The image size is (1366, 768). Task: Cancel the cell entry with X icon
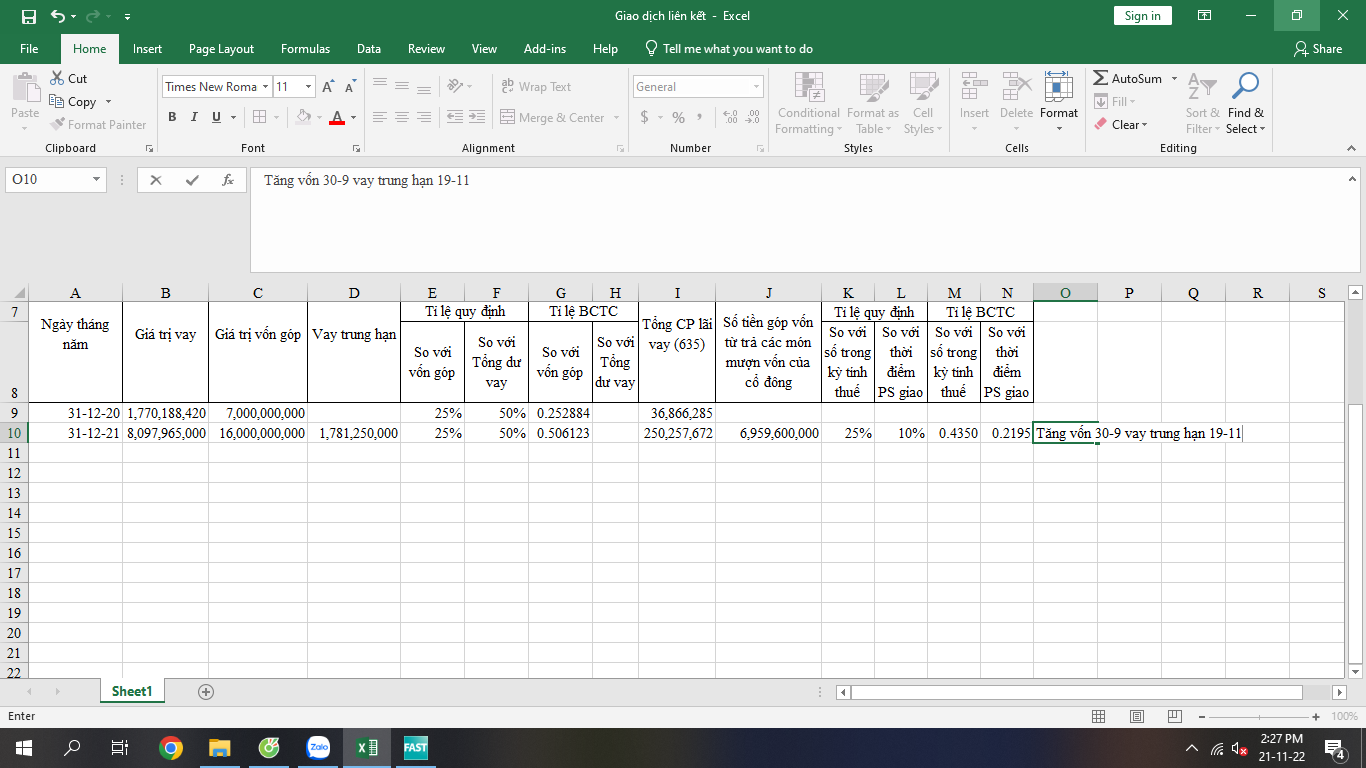(156, 180)
